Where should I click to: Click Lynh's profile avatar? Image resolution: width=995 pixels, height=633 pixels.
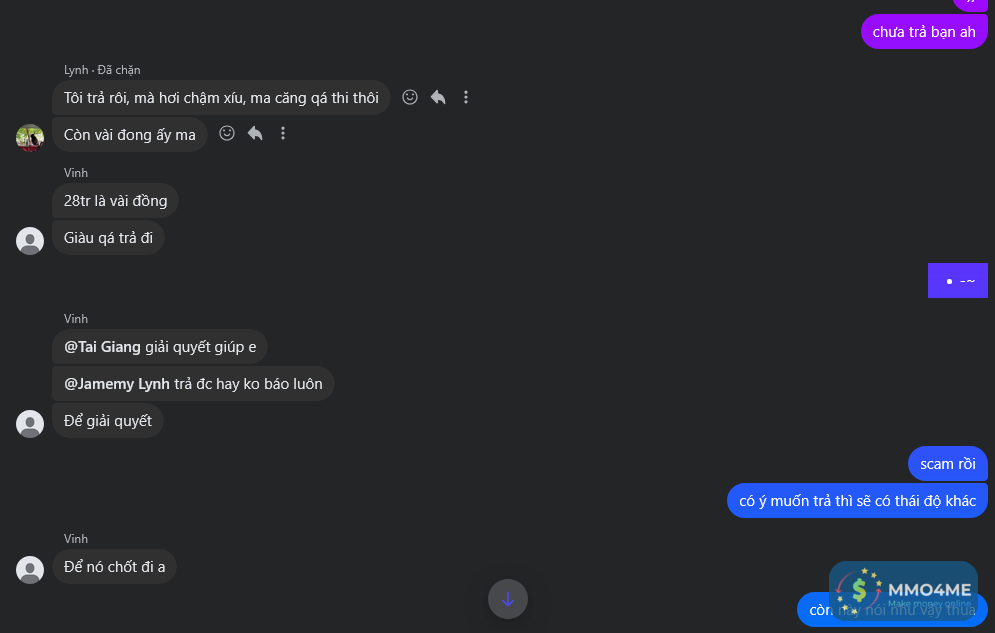[30, 137]
